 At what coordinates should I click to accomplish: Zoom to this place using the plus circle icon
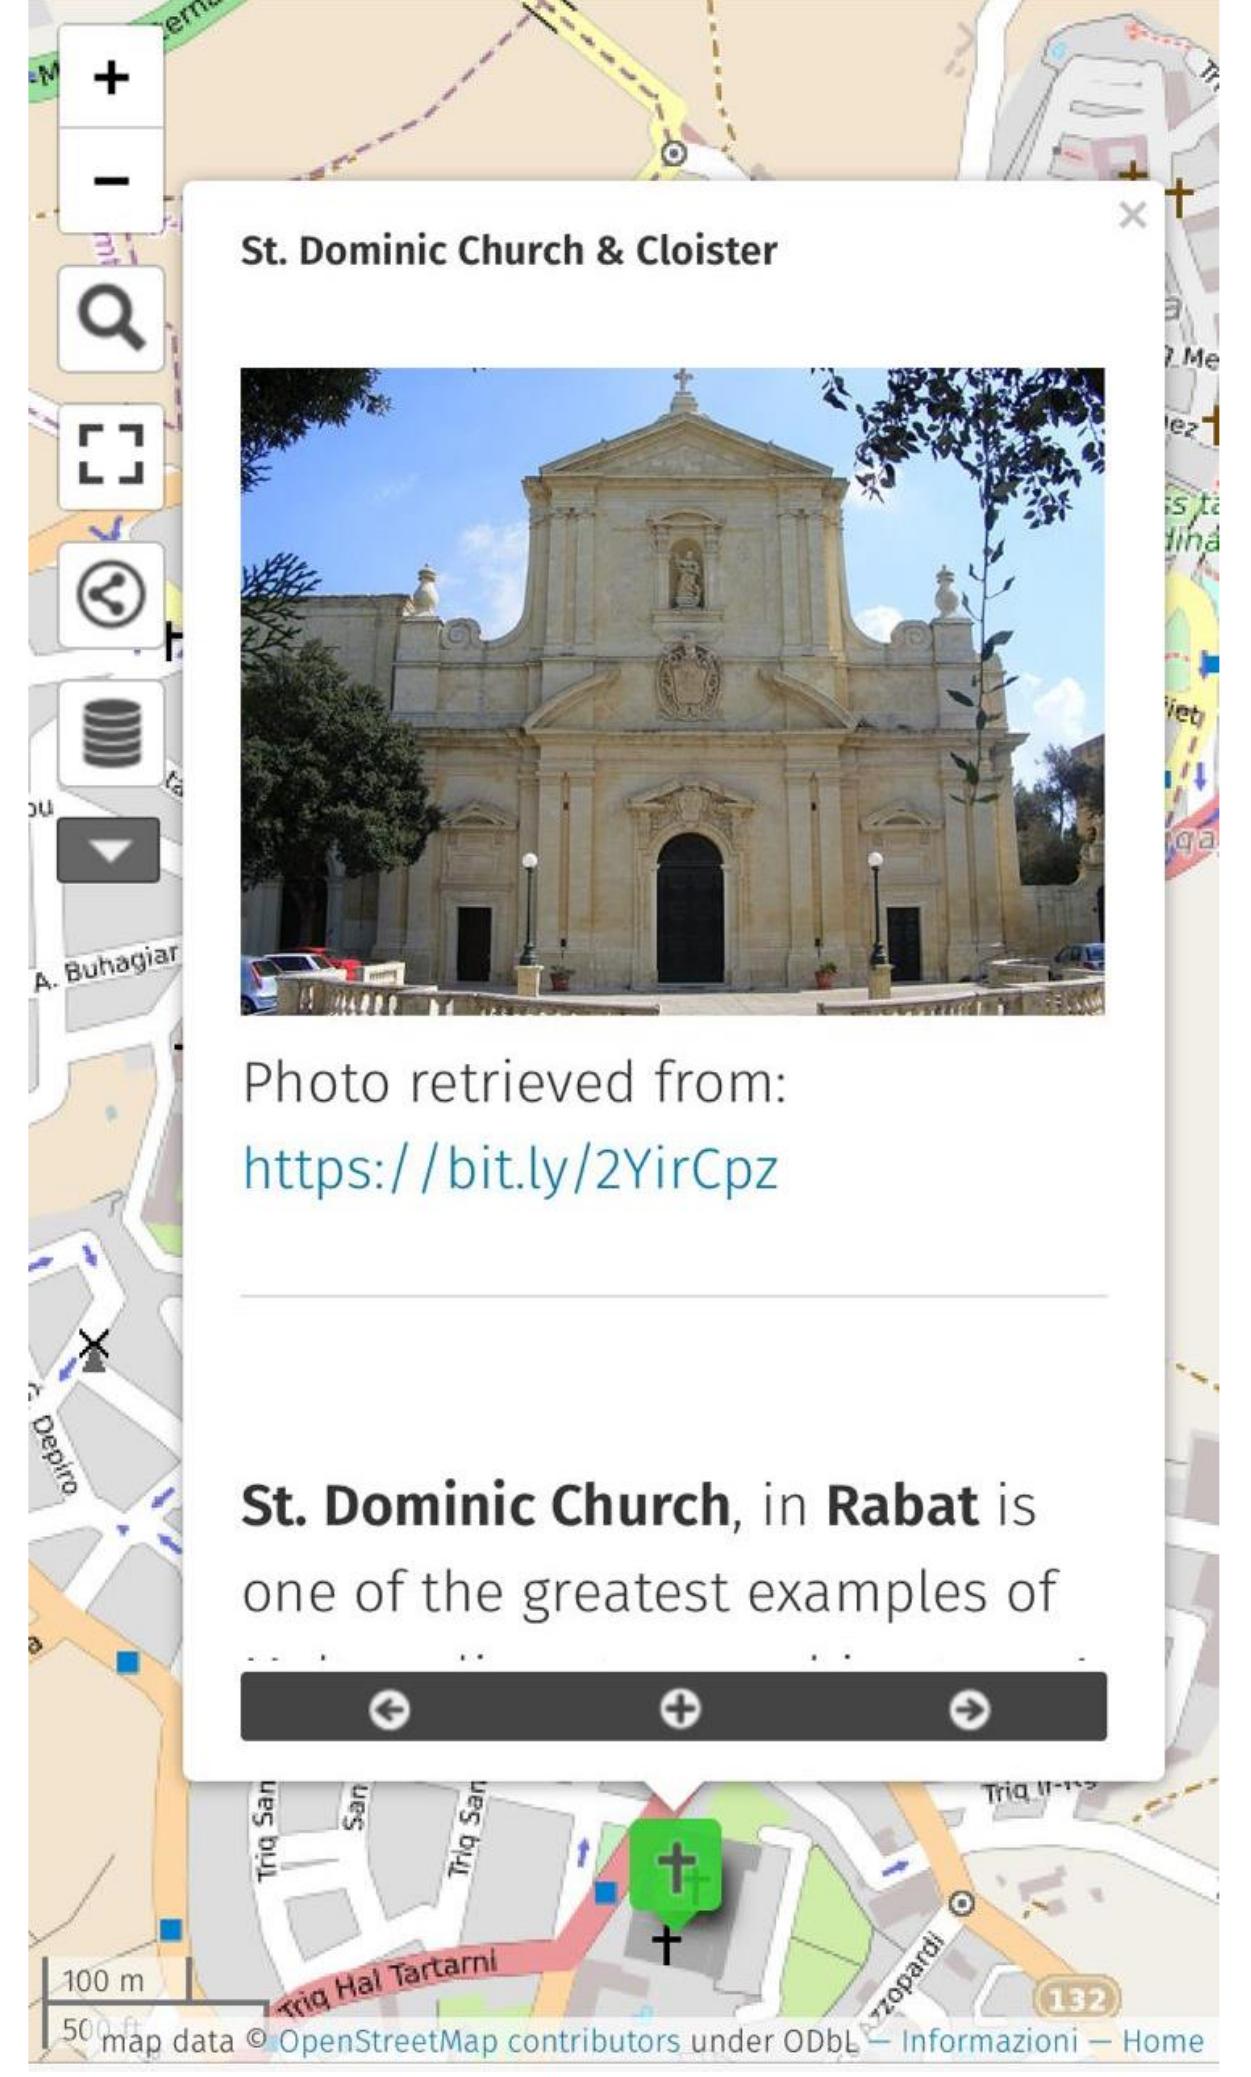click(x=679, y=1709)
